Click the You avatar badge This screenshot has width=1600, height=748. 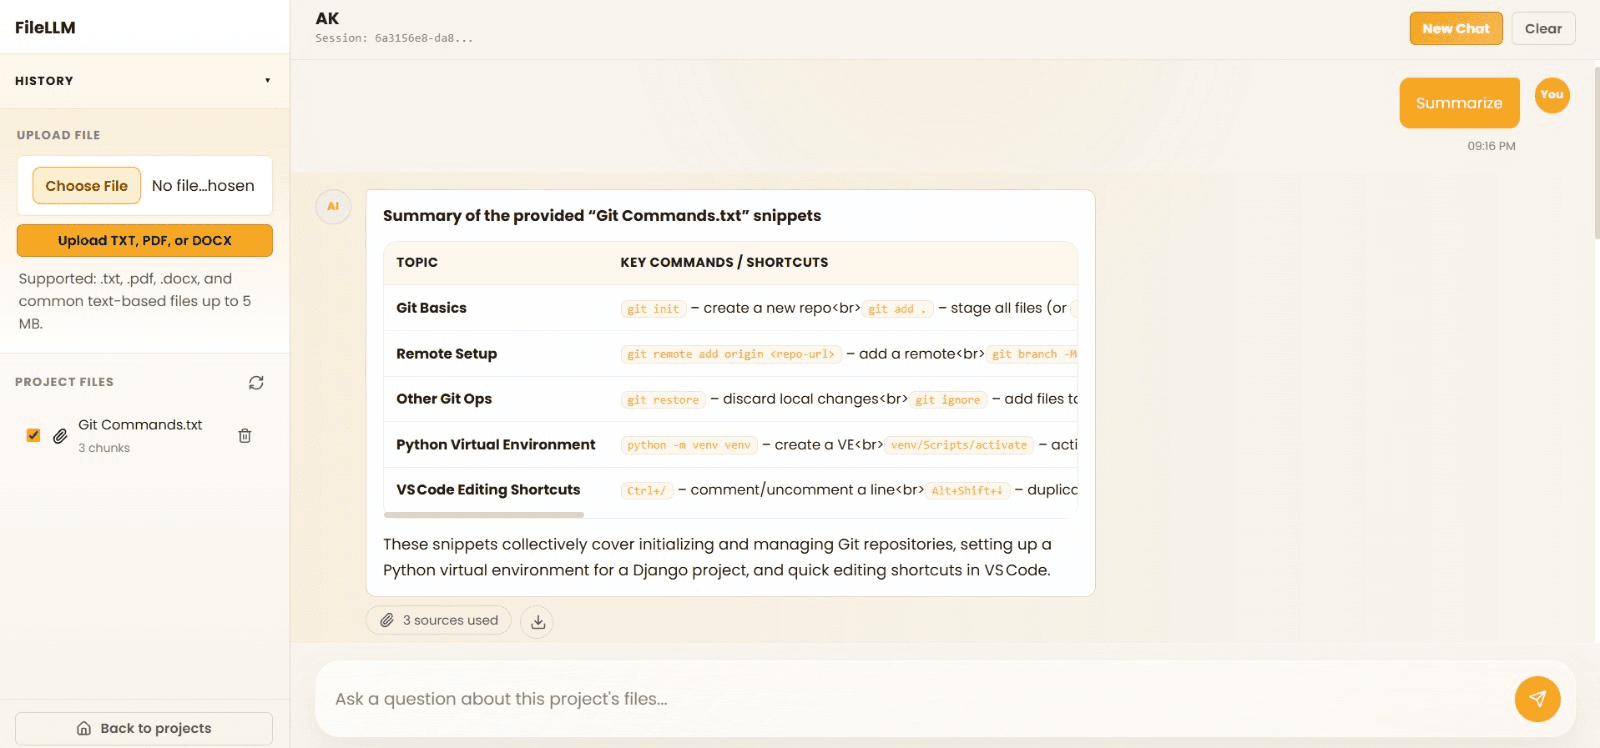pyautogui.click(x=1551, y=95)
